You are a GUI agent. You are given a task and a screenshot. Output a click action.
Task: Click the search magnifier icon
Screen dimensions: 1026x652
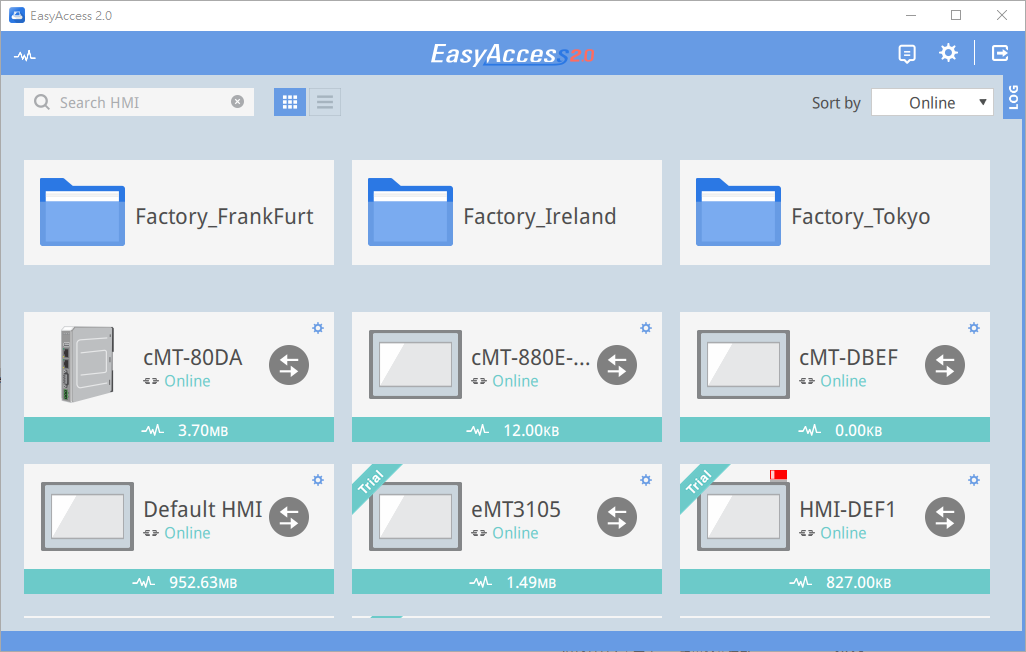tap(42, 102)
